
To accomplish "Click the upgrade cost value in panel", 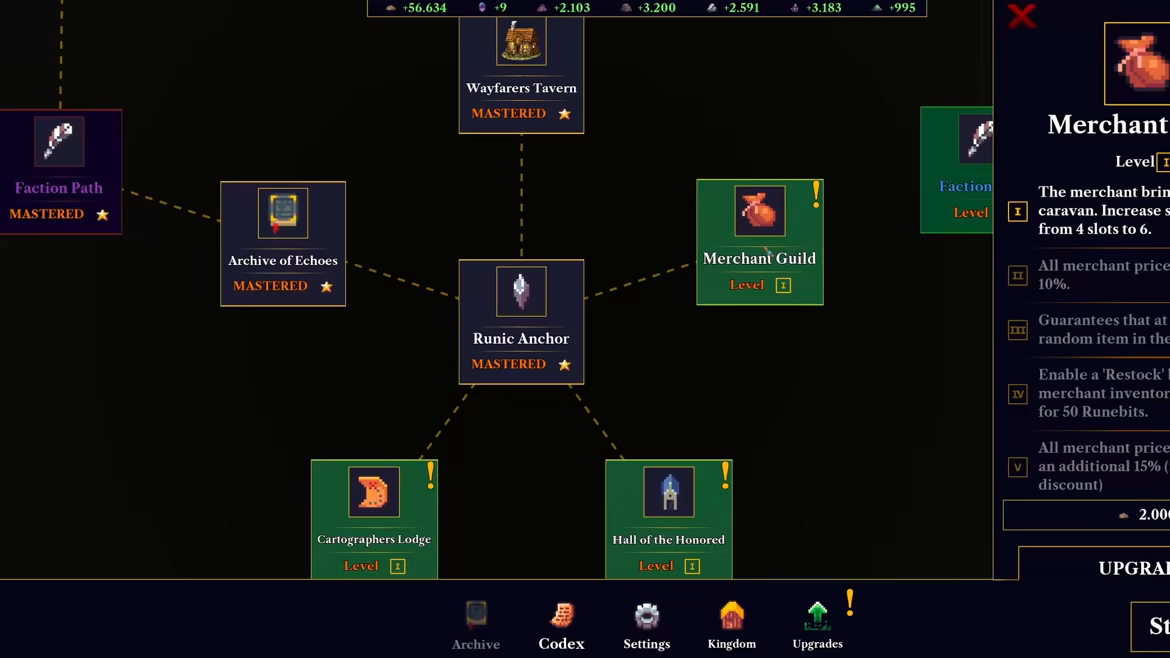I will (1154, 515).
